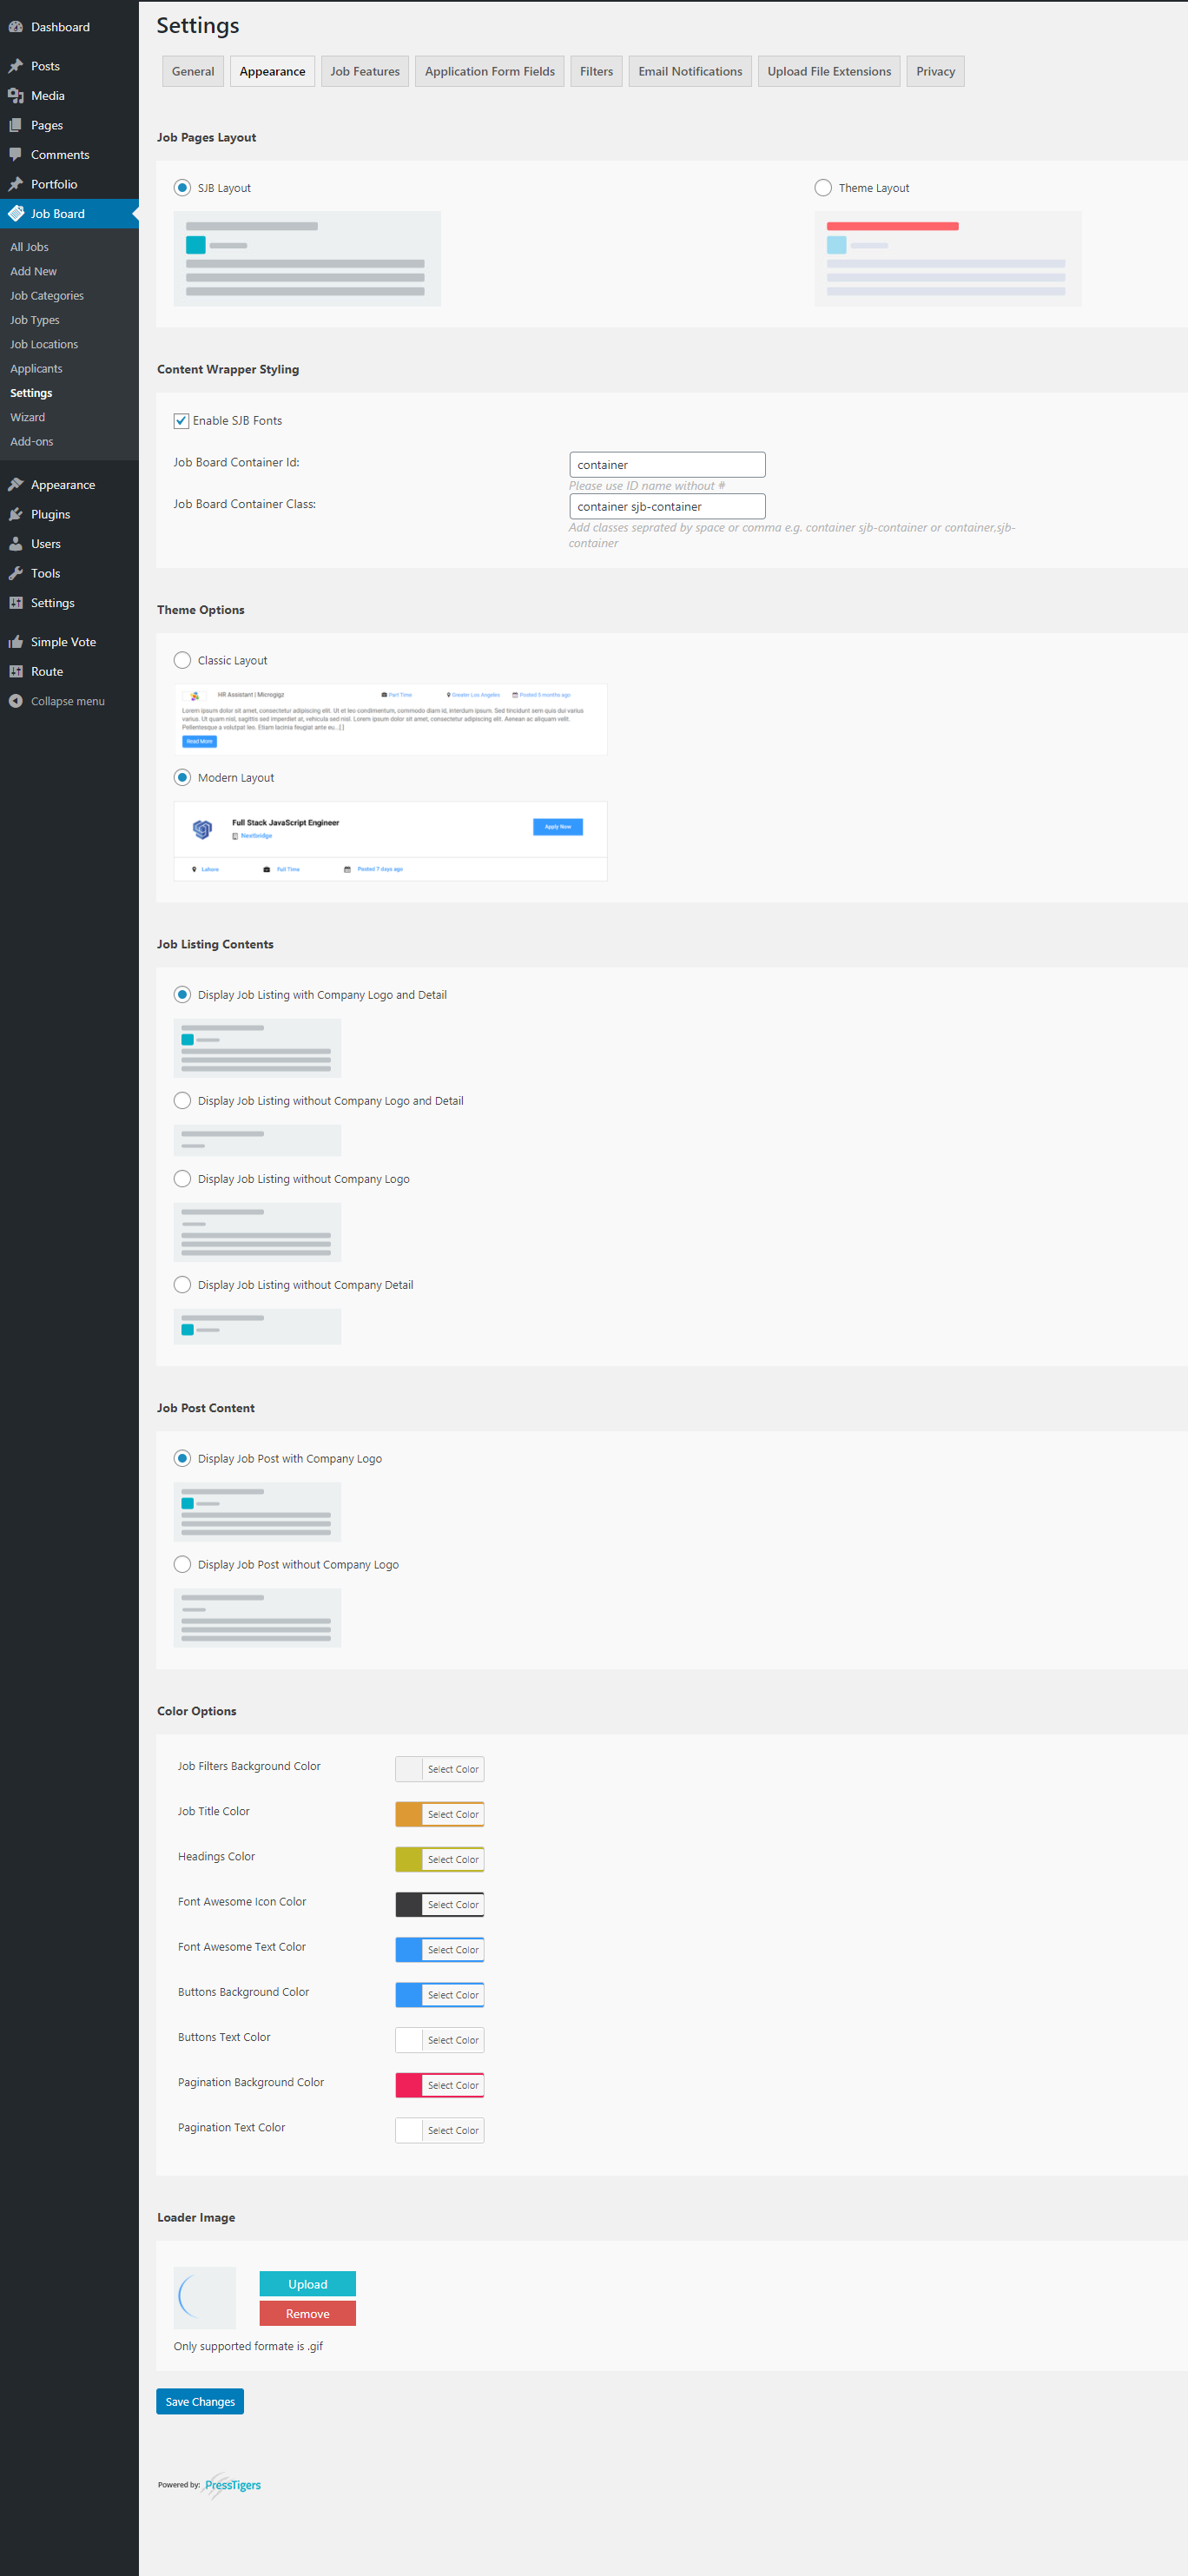Select the Classic Layout radio button
This screenshot has width=1188, height=2576.
tap(182, 660)
